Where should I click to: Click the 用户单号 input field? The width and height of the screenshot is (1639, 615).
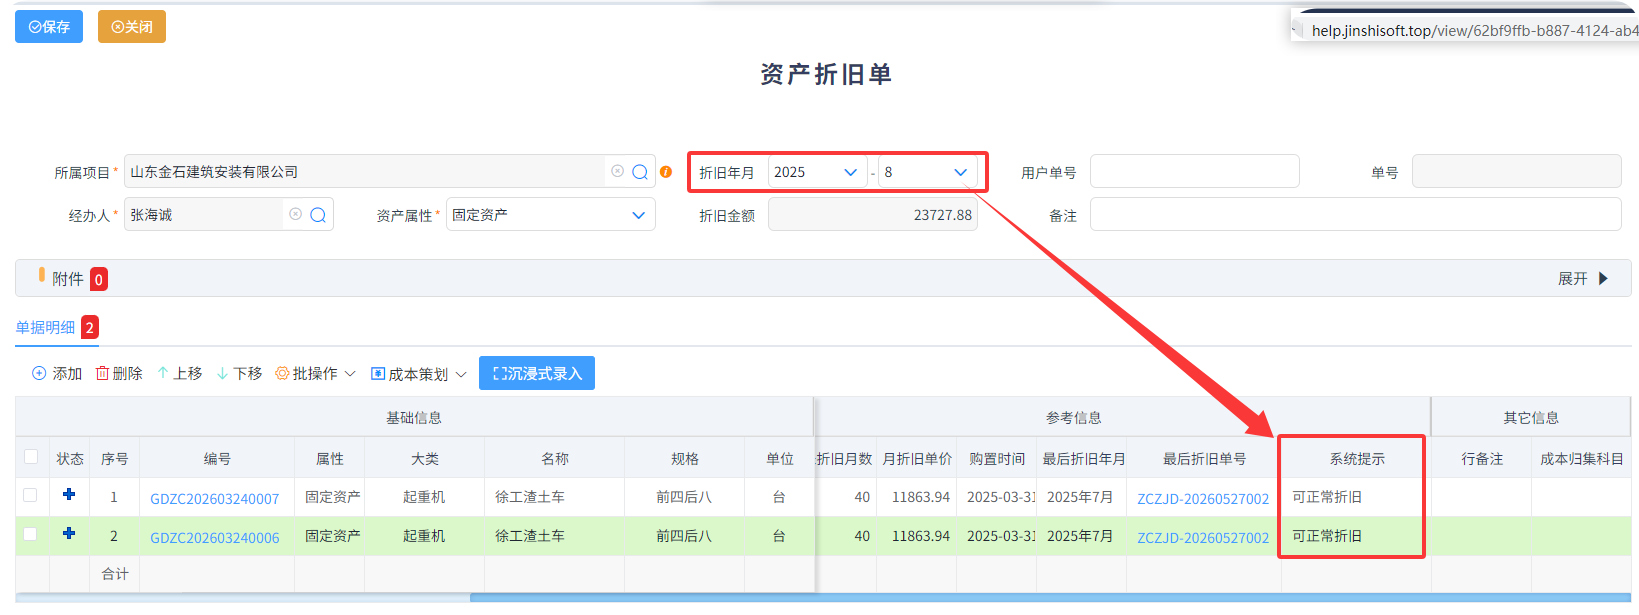(1194, 171)
